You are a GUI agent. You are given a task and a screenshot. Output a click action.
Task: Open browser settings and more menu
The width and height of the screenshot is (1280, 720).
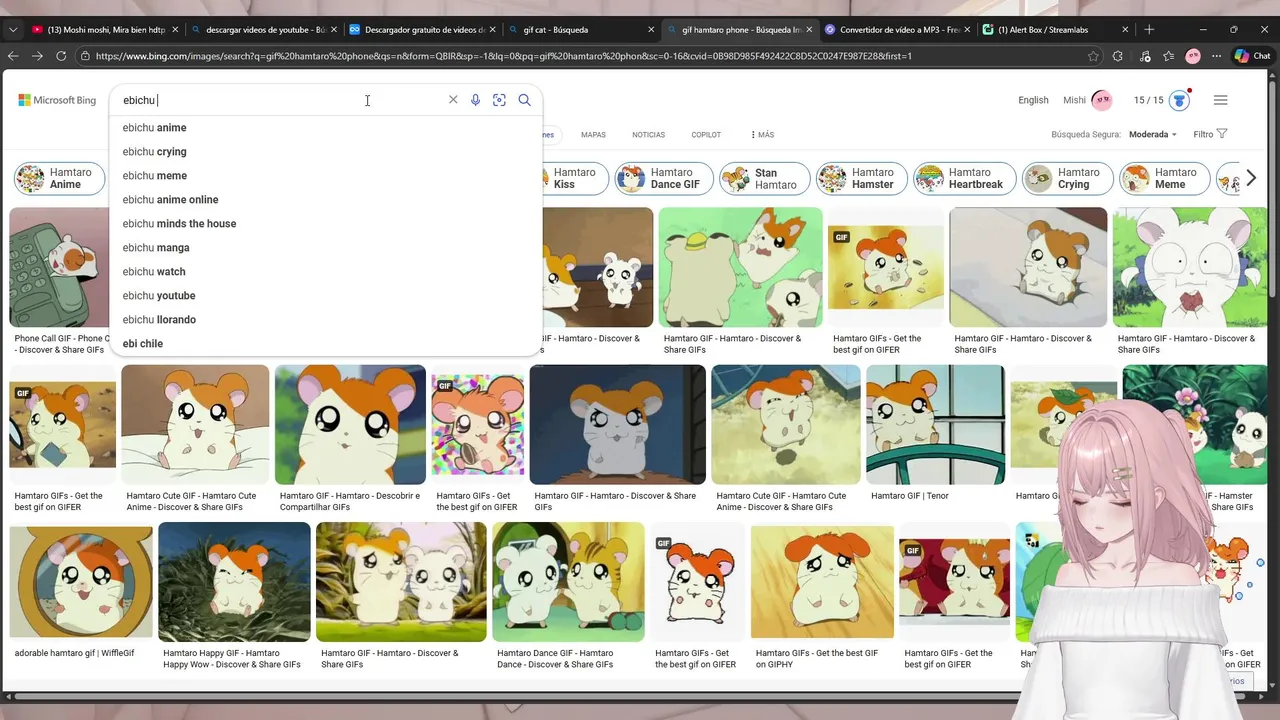1217,56
